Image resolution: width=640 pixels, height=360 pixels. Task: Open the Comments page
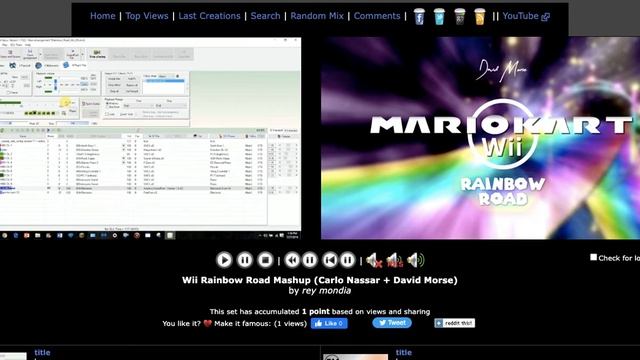(x=377, y=16)
